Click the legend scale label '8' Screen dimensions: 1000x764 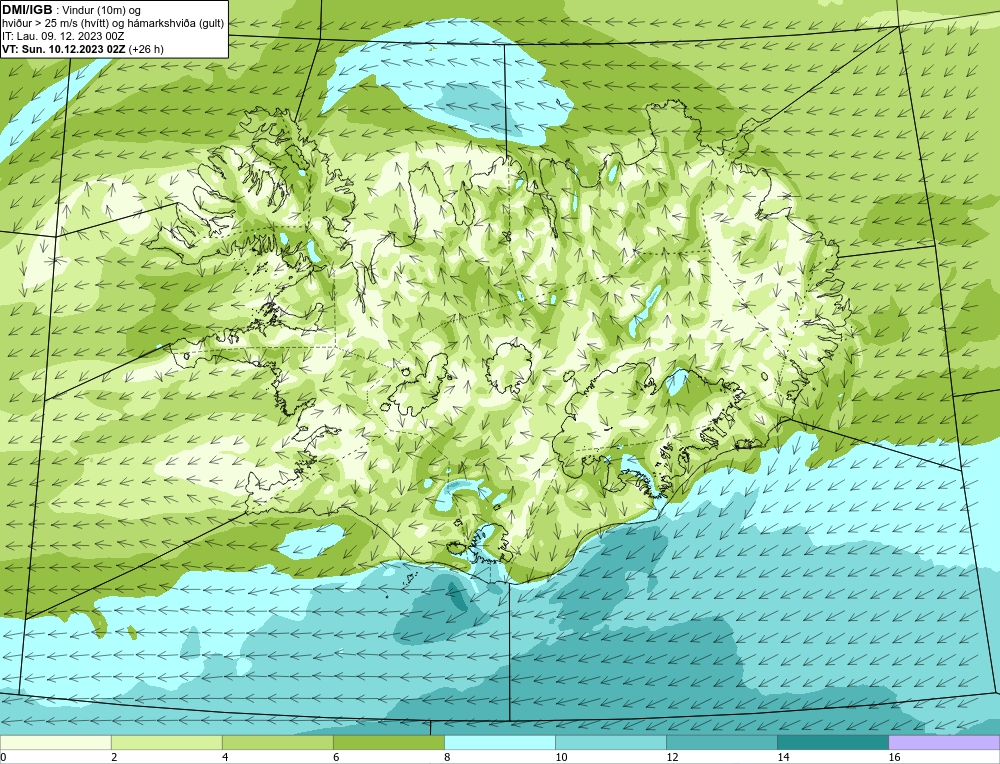click(447, 757)
